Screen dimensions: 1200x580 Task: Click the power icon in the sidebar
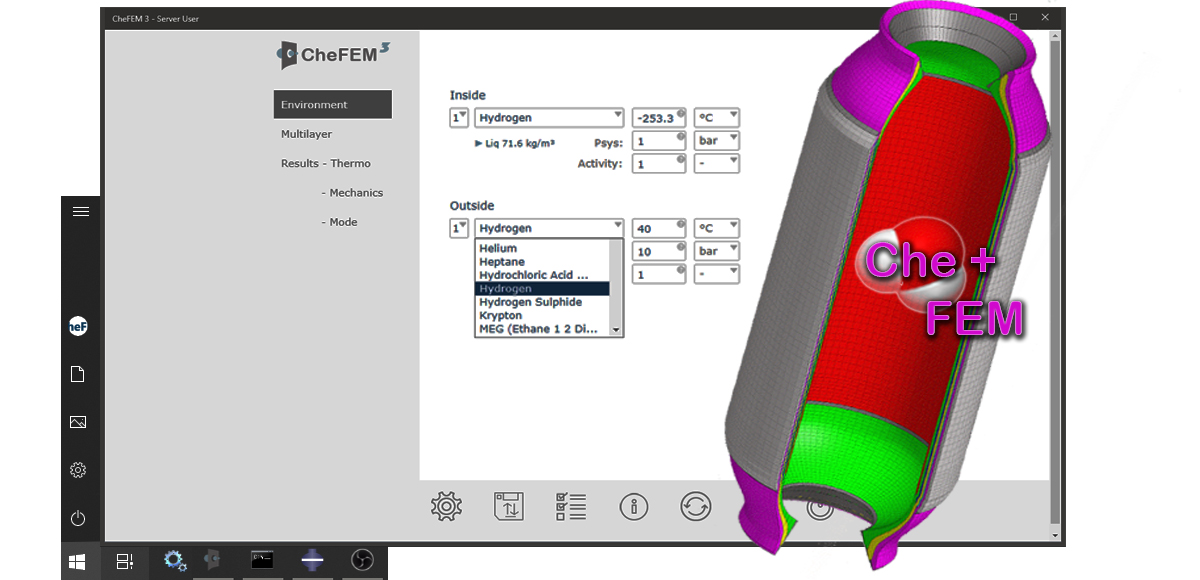click(78, 518)
